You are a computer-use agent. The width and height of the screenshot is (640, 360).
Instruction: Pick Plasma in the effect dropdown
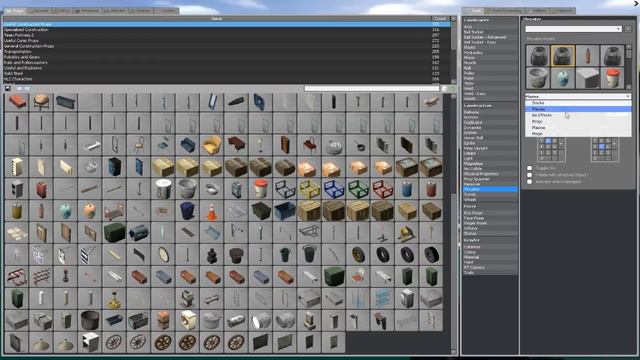coord(578,127)
